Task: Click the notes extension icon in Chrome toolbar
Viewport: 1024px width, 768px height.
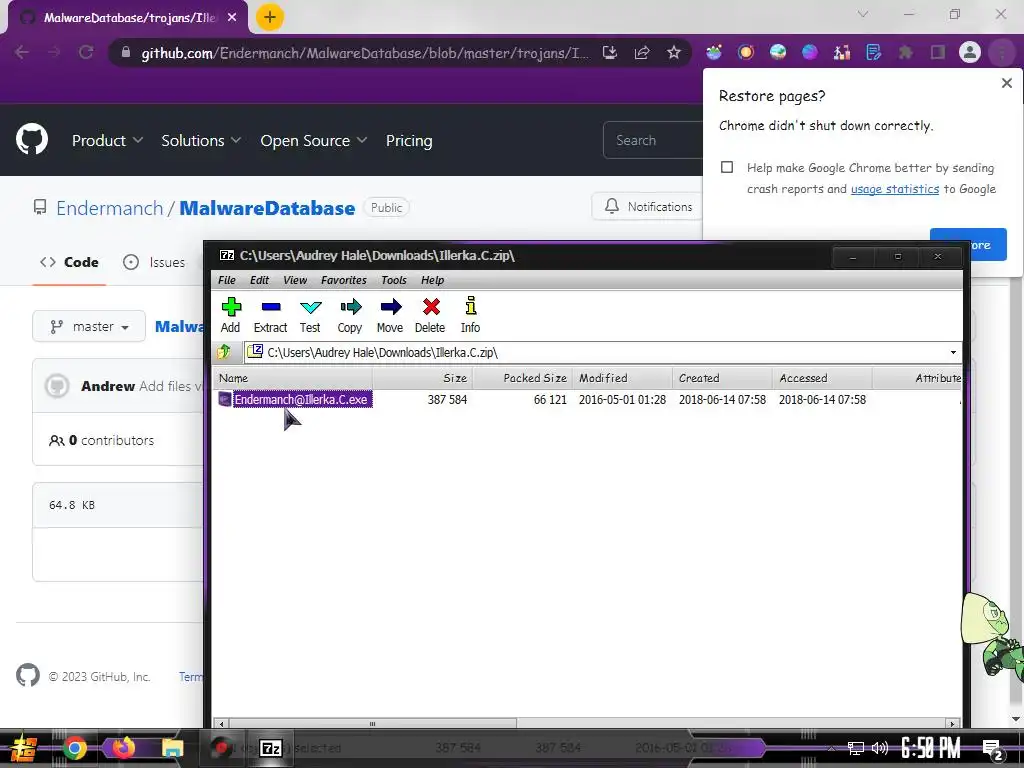Action: click(874, 52)
